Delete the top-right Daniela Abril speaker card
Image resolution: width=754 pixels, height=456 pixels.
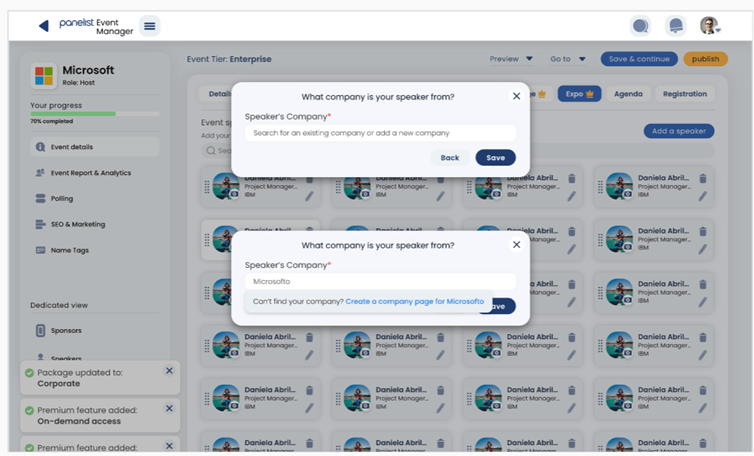click(x=703, y=178)
